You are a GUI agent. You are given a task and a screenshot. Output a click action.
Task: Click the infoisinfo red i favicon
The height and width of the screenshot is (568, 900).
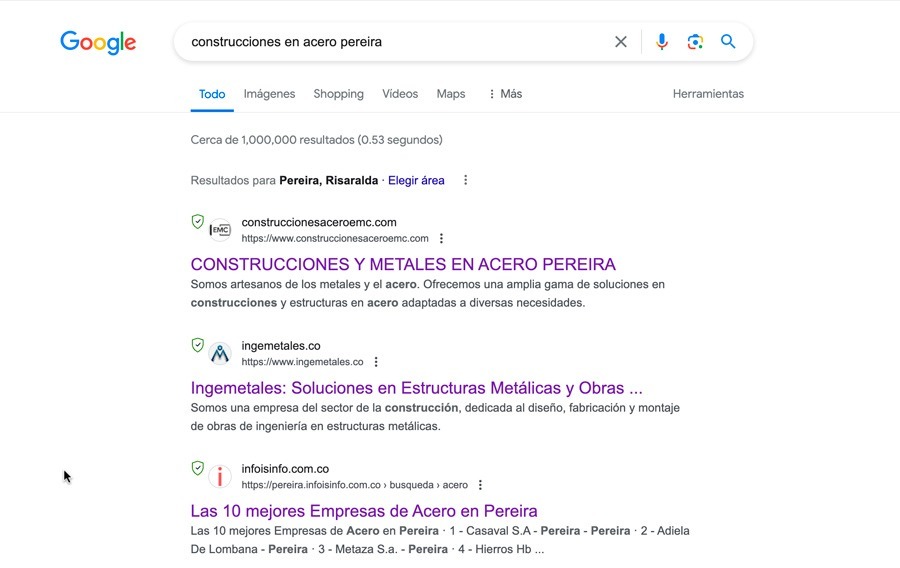point(220,477)
